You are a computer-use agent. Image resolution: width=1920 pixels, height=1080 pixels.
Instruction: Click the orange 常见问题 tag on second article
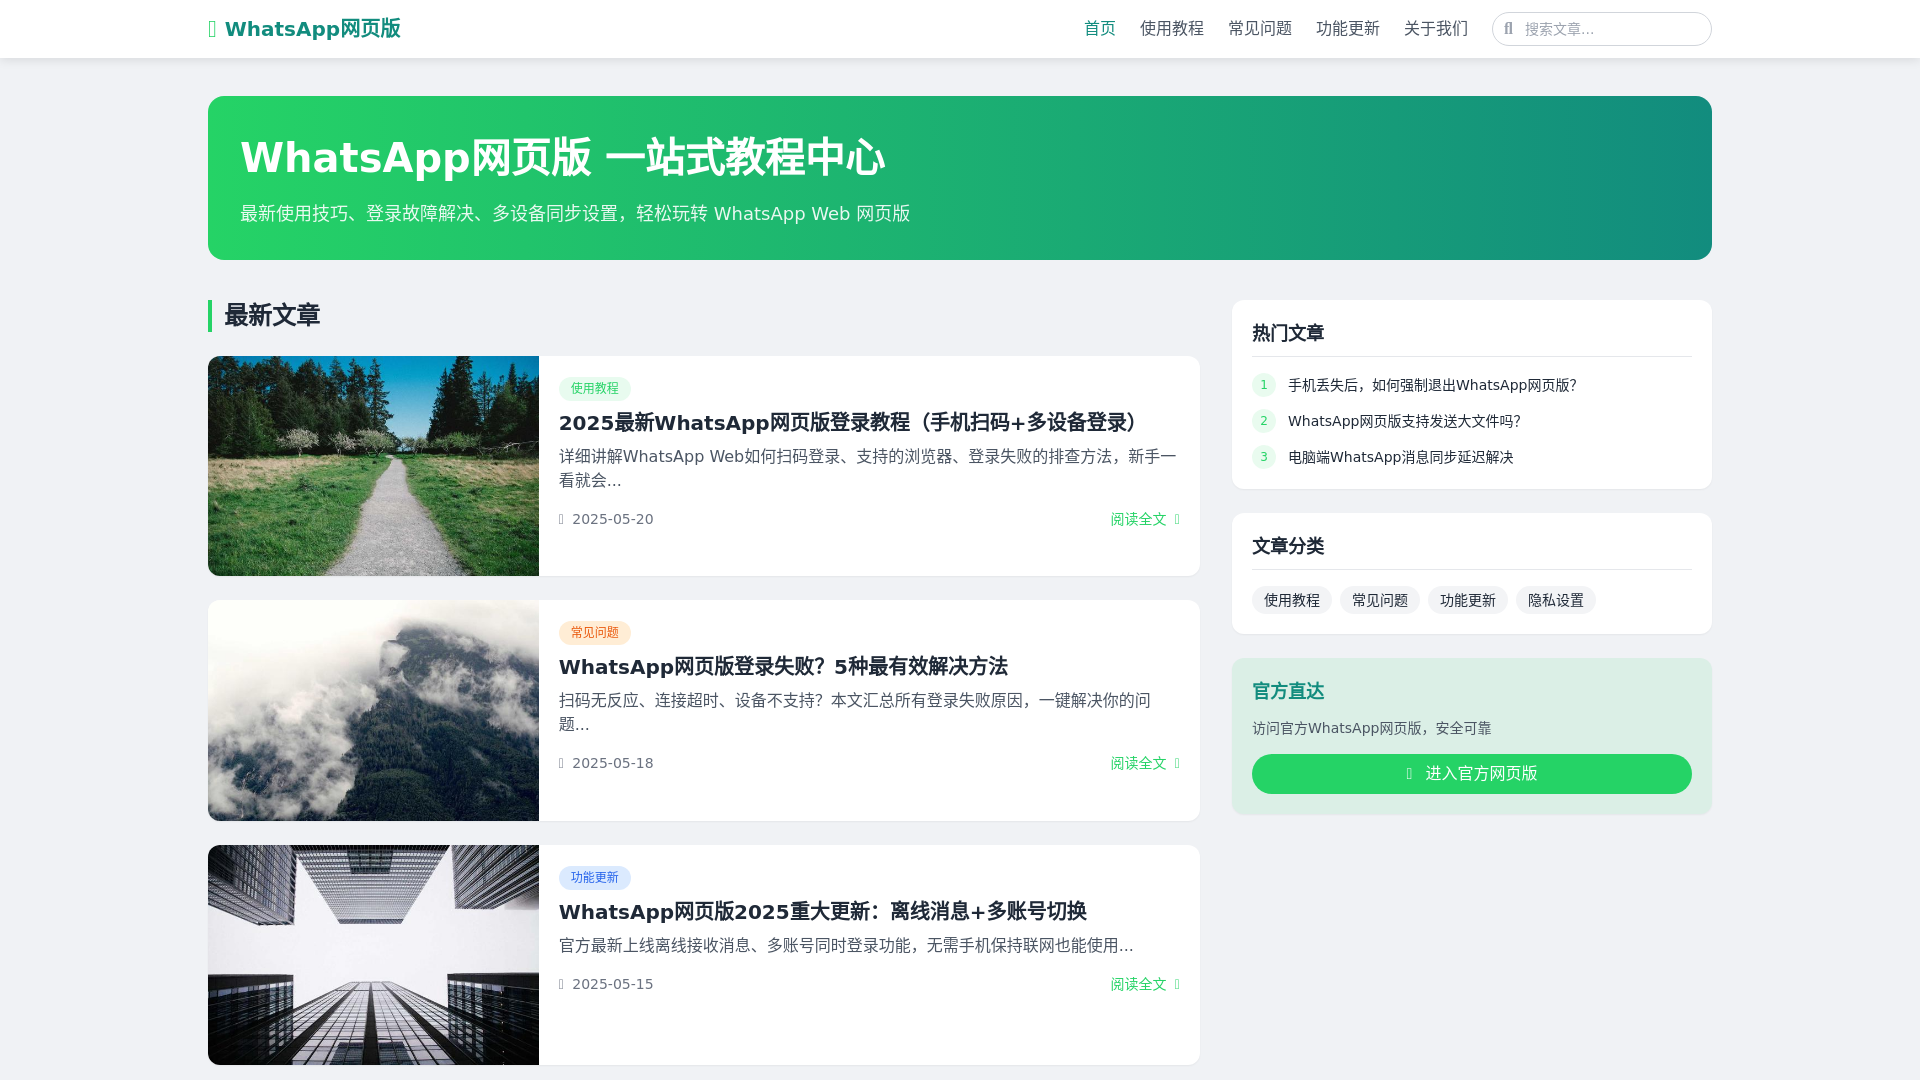point(594,632)
